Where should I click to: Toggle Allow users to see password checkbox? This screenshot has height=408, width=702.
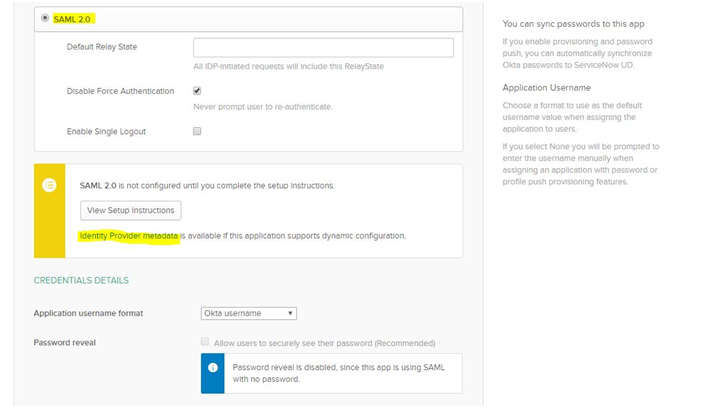coord(205,342)
